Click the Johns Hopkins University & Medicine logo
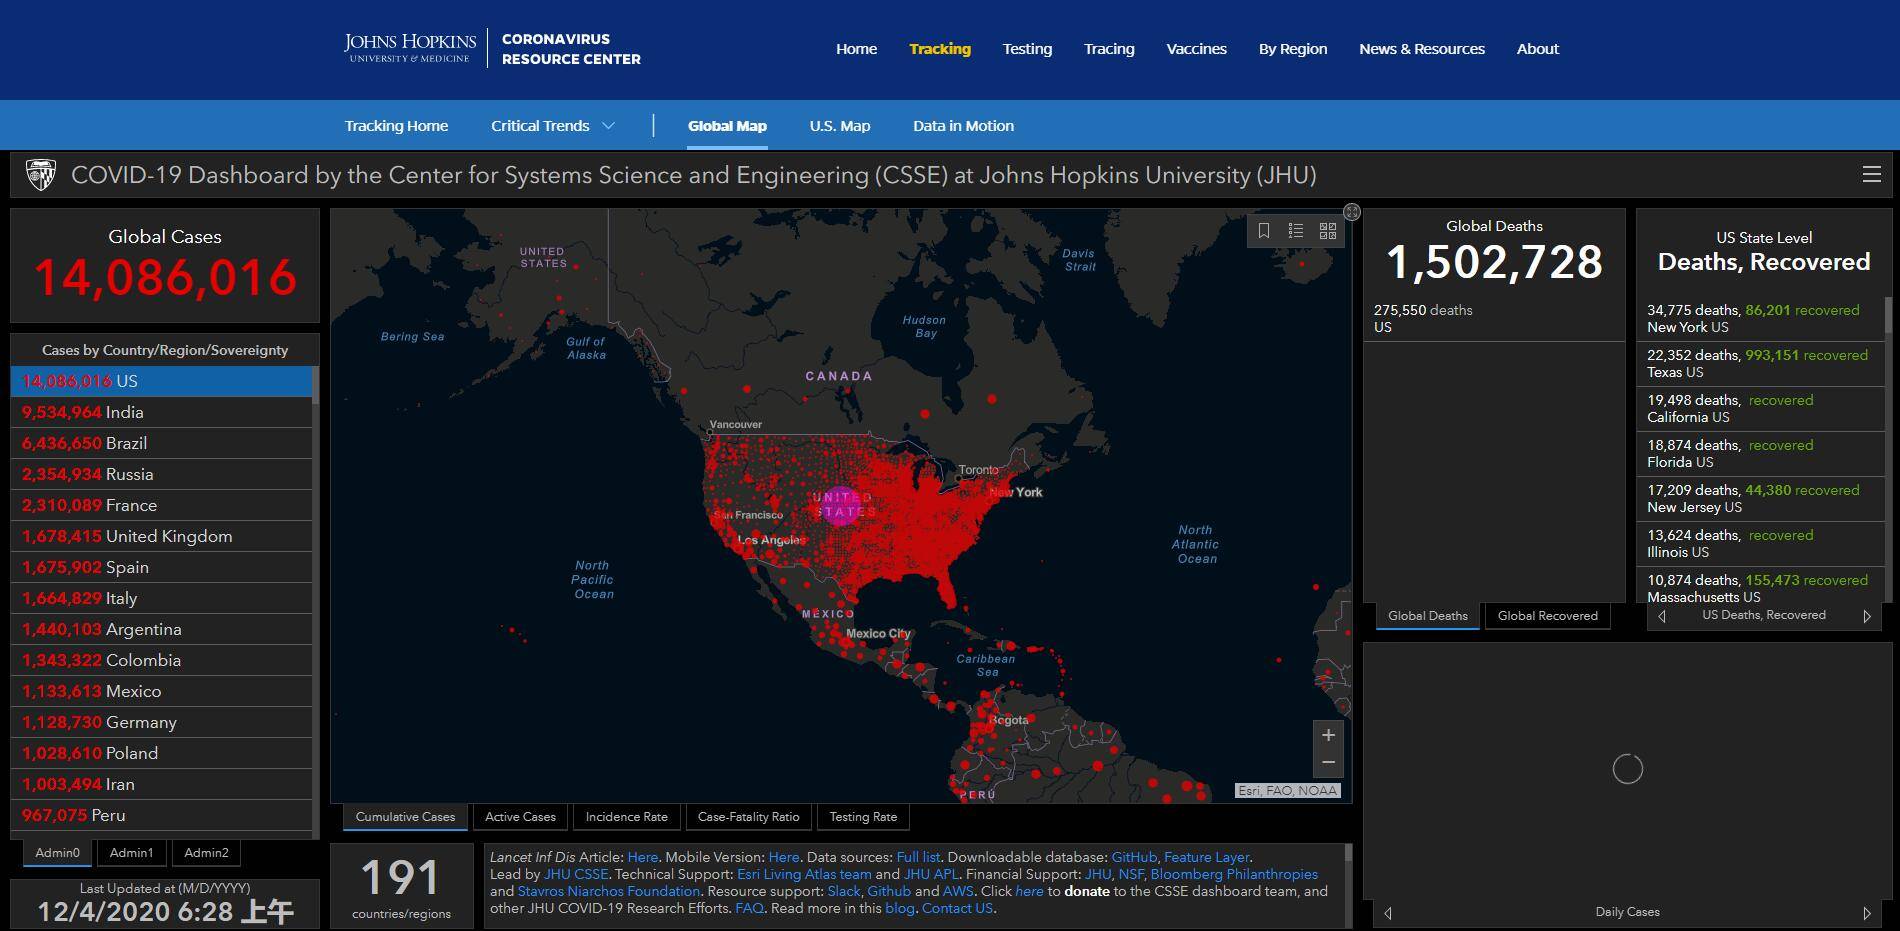Screen dimensions: 1900x931 point(410,48)
